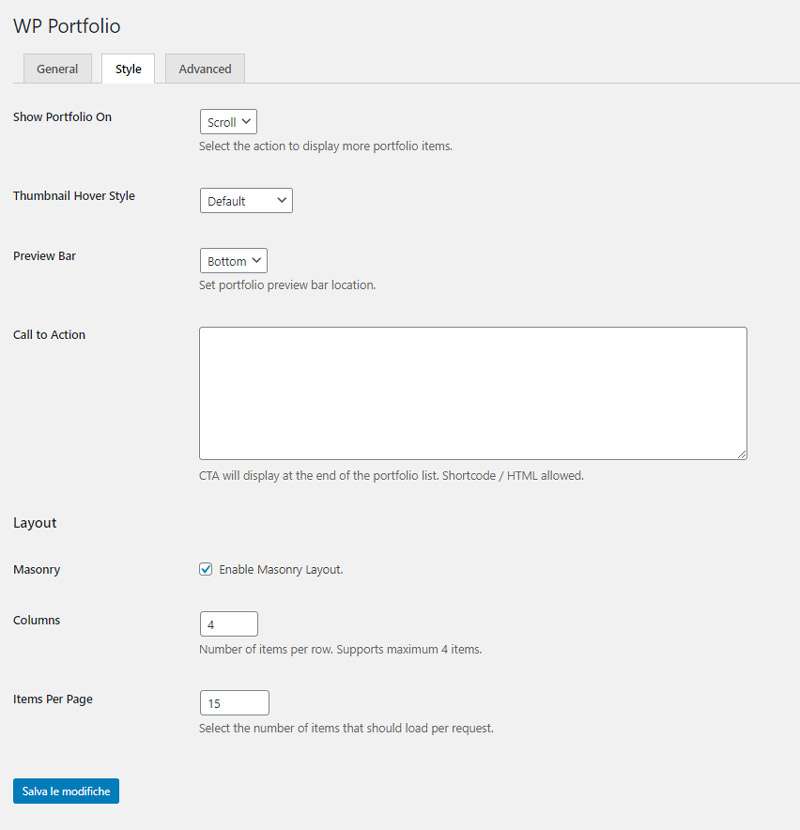Click the Call to Action label
Viewport: 800px width, 830px height.
click(x=49, y=335)
